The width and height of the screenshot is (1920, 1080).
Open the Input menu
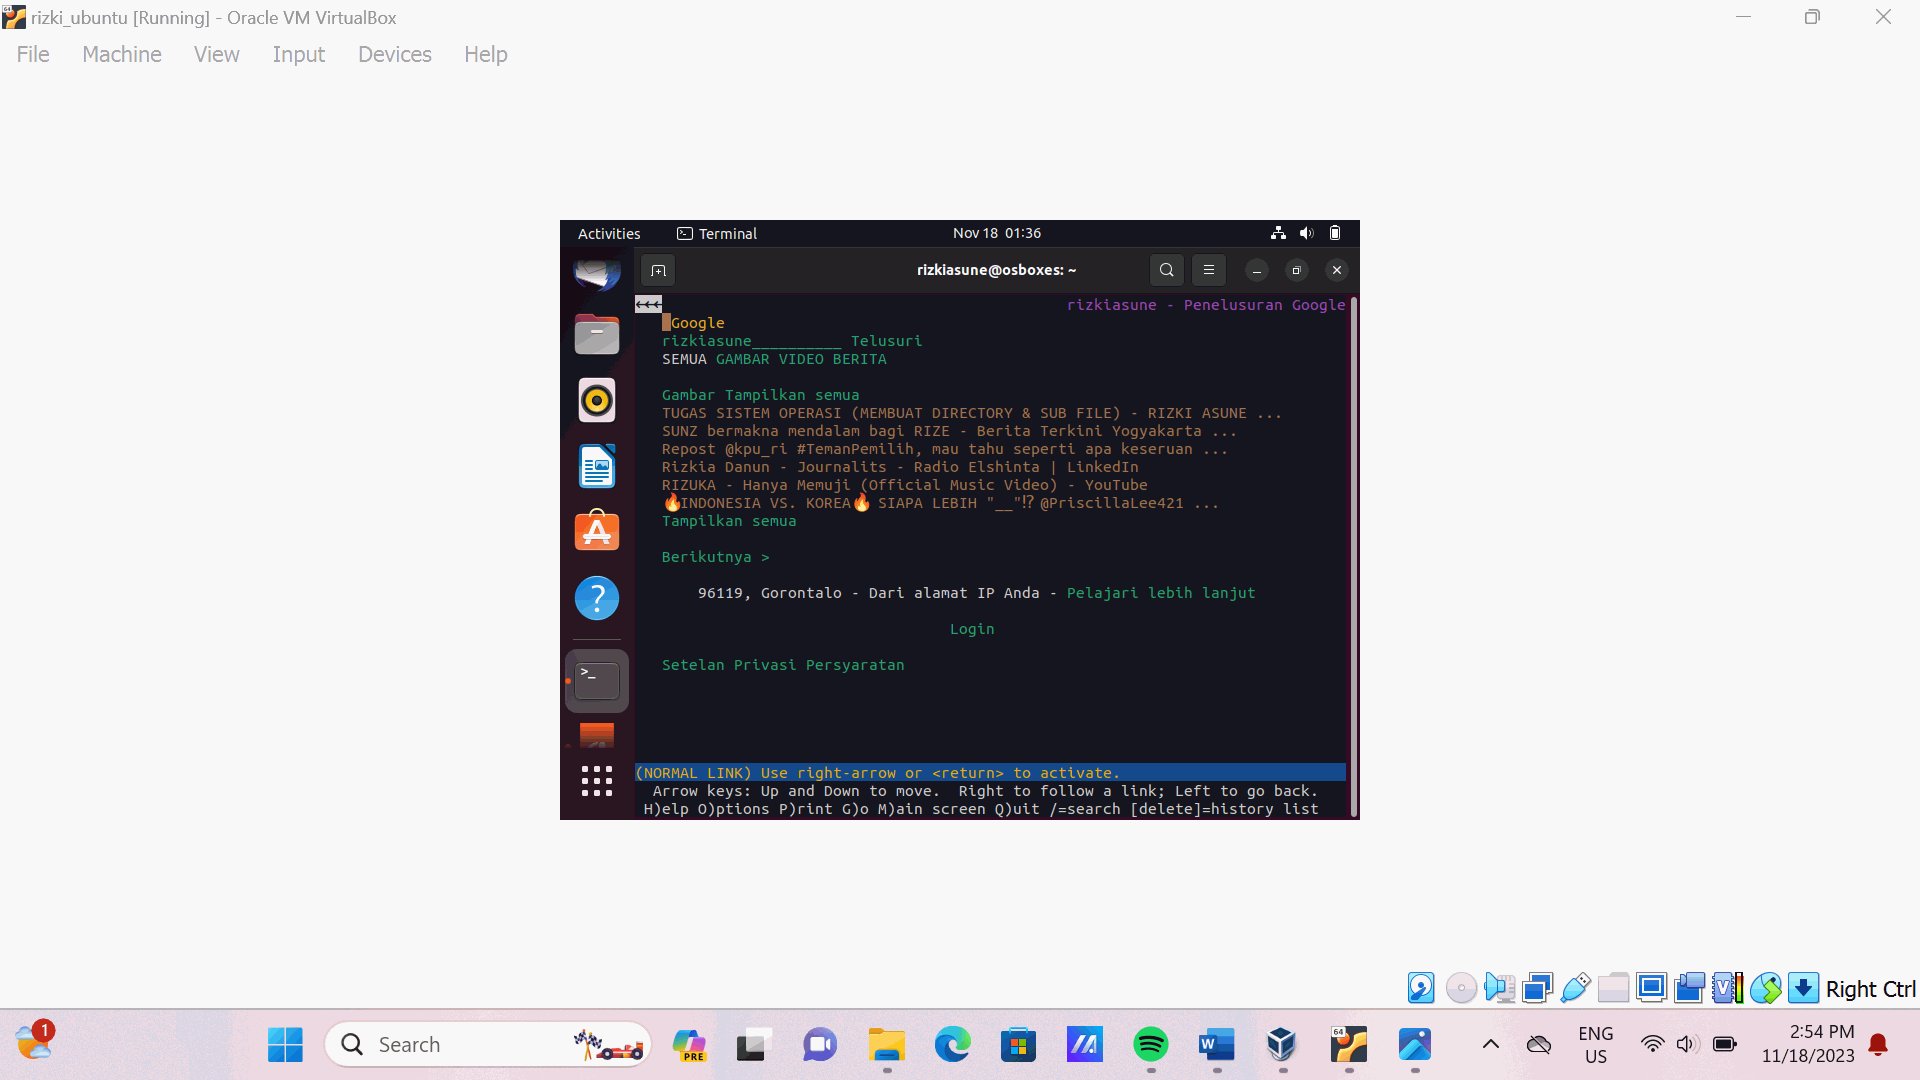point(298,54)
